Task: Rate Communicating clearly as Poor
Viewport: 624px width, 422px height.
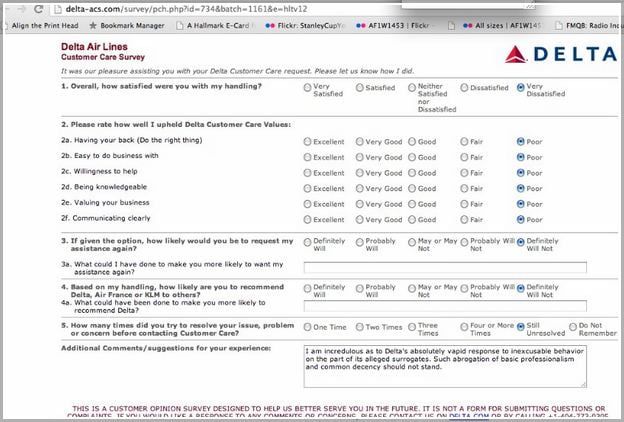Action: coord(521,219)
